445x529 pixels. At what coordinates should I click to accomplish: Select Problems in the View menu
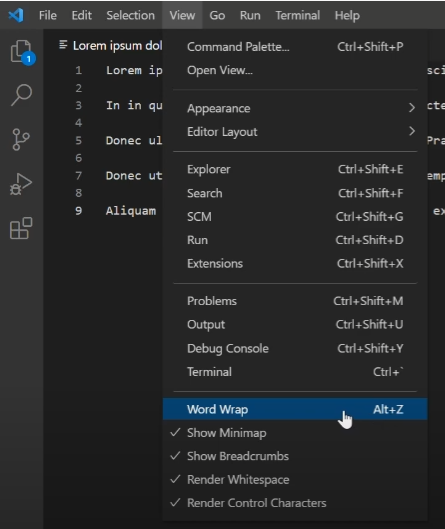click(x=295, y=301)
